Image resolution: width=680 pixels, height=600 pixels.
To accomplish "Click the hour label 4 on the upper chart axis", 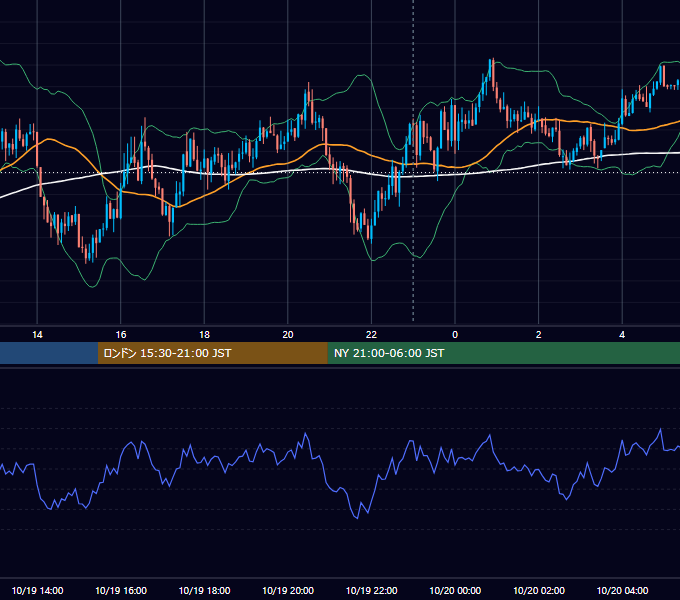I will (x=622, y=335).
